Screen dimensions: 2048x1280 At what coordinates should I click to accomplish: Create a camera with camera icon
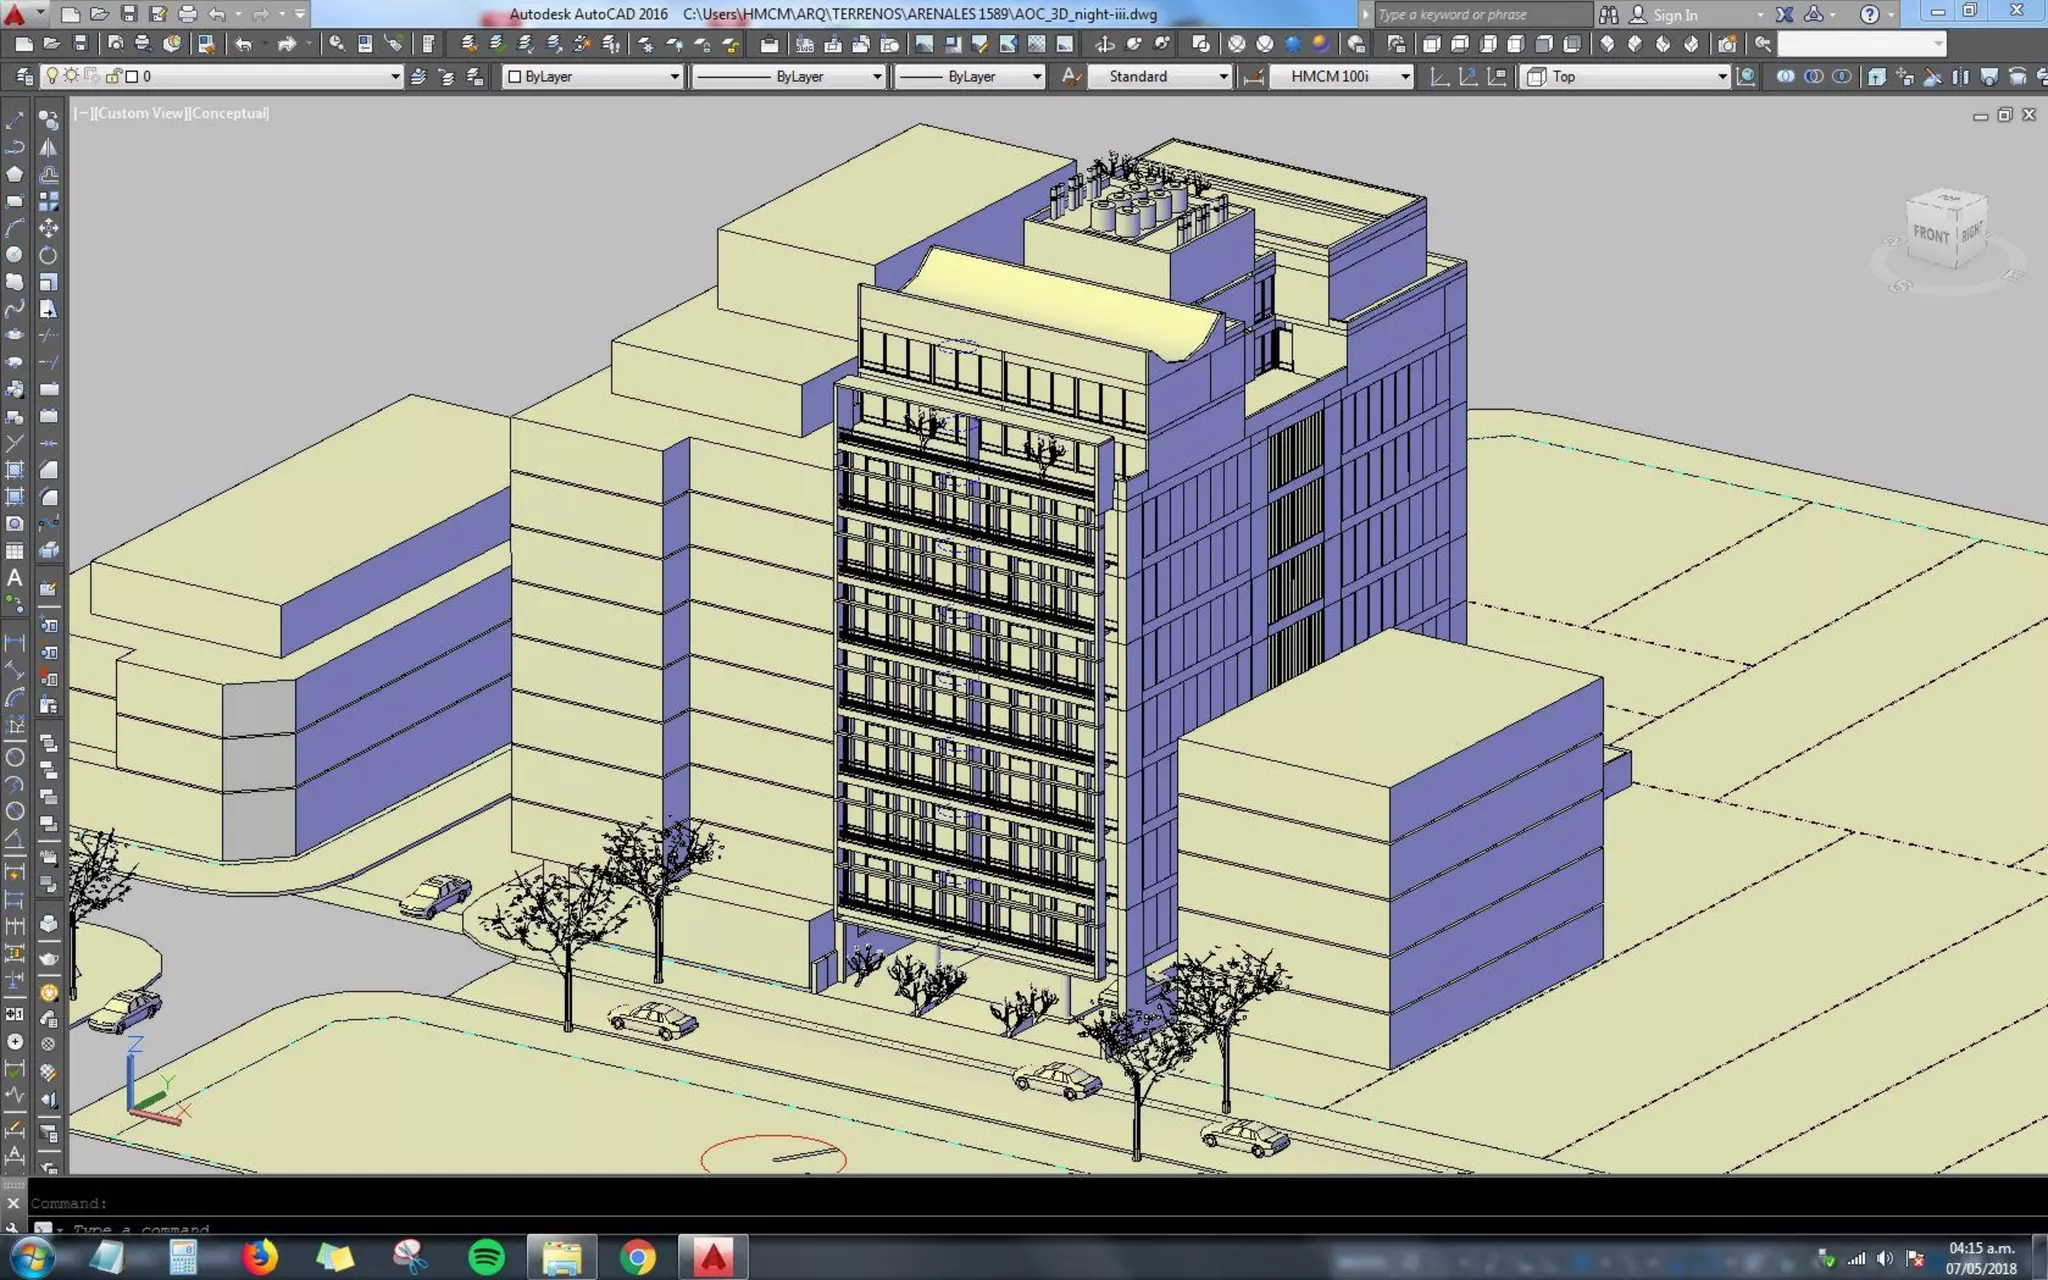(1727, 44)
